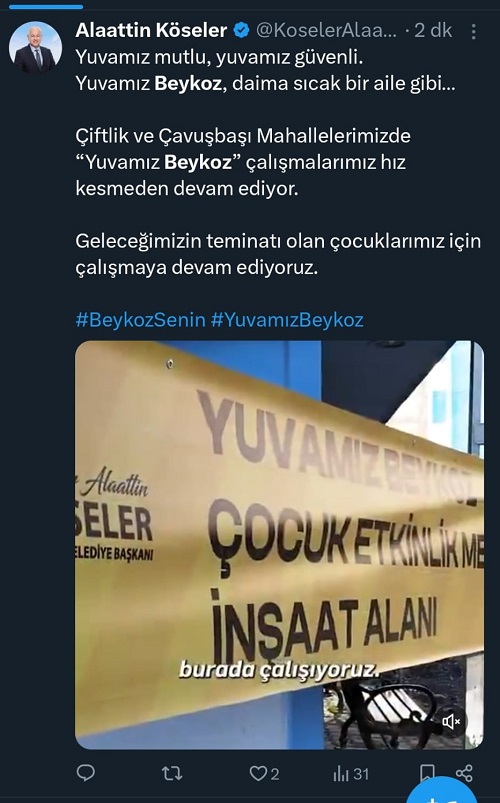Open the three-dot tweet options menu
The image size is (500, 803).
coord(473,31)
